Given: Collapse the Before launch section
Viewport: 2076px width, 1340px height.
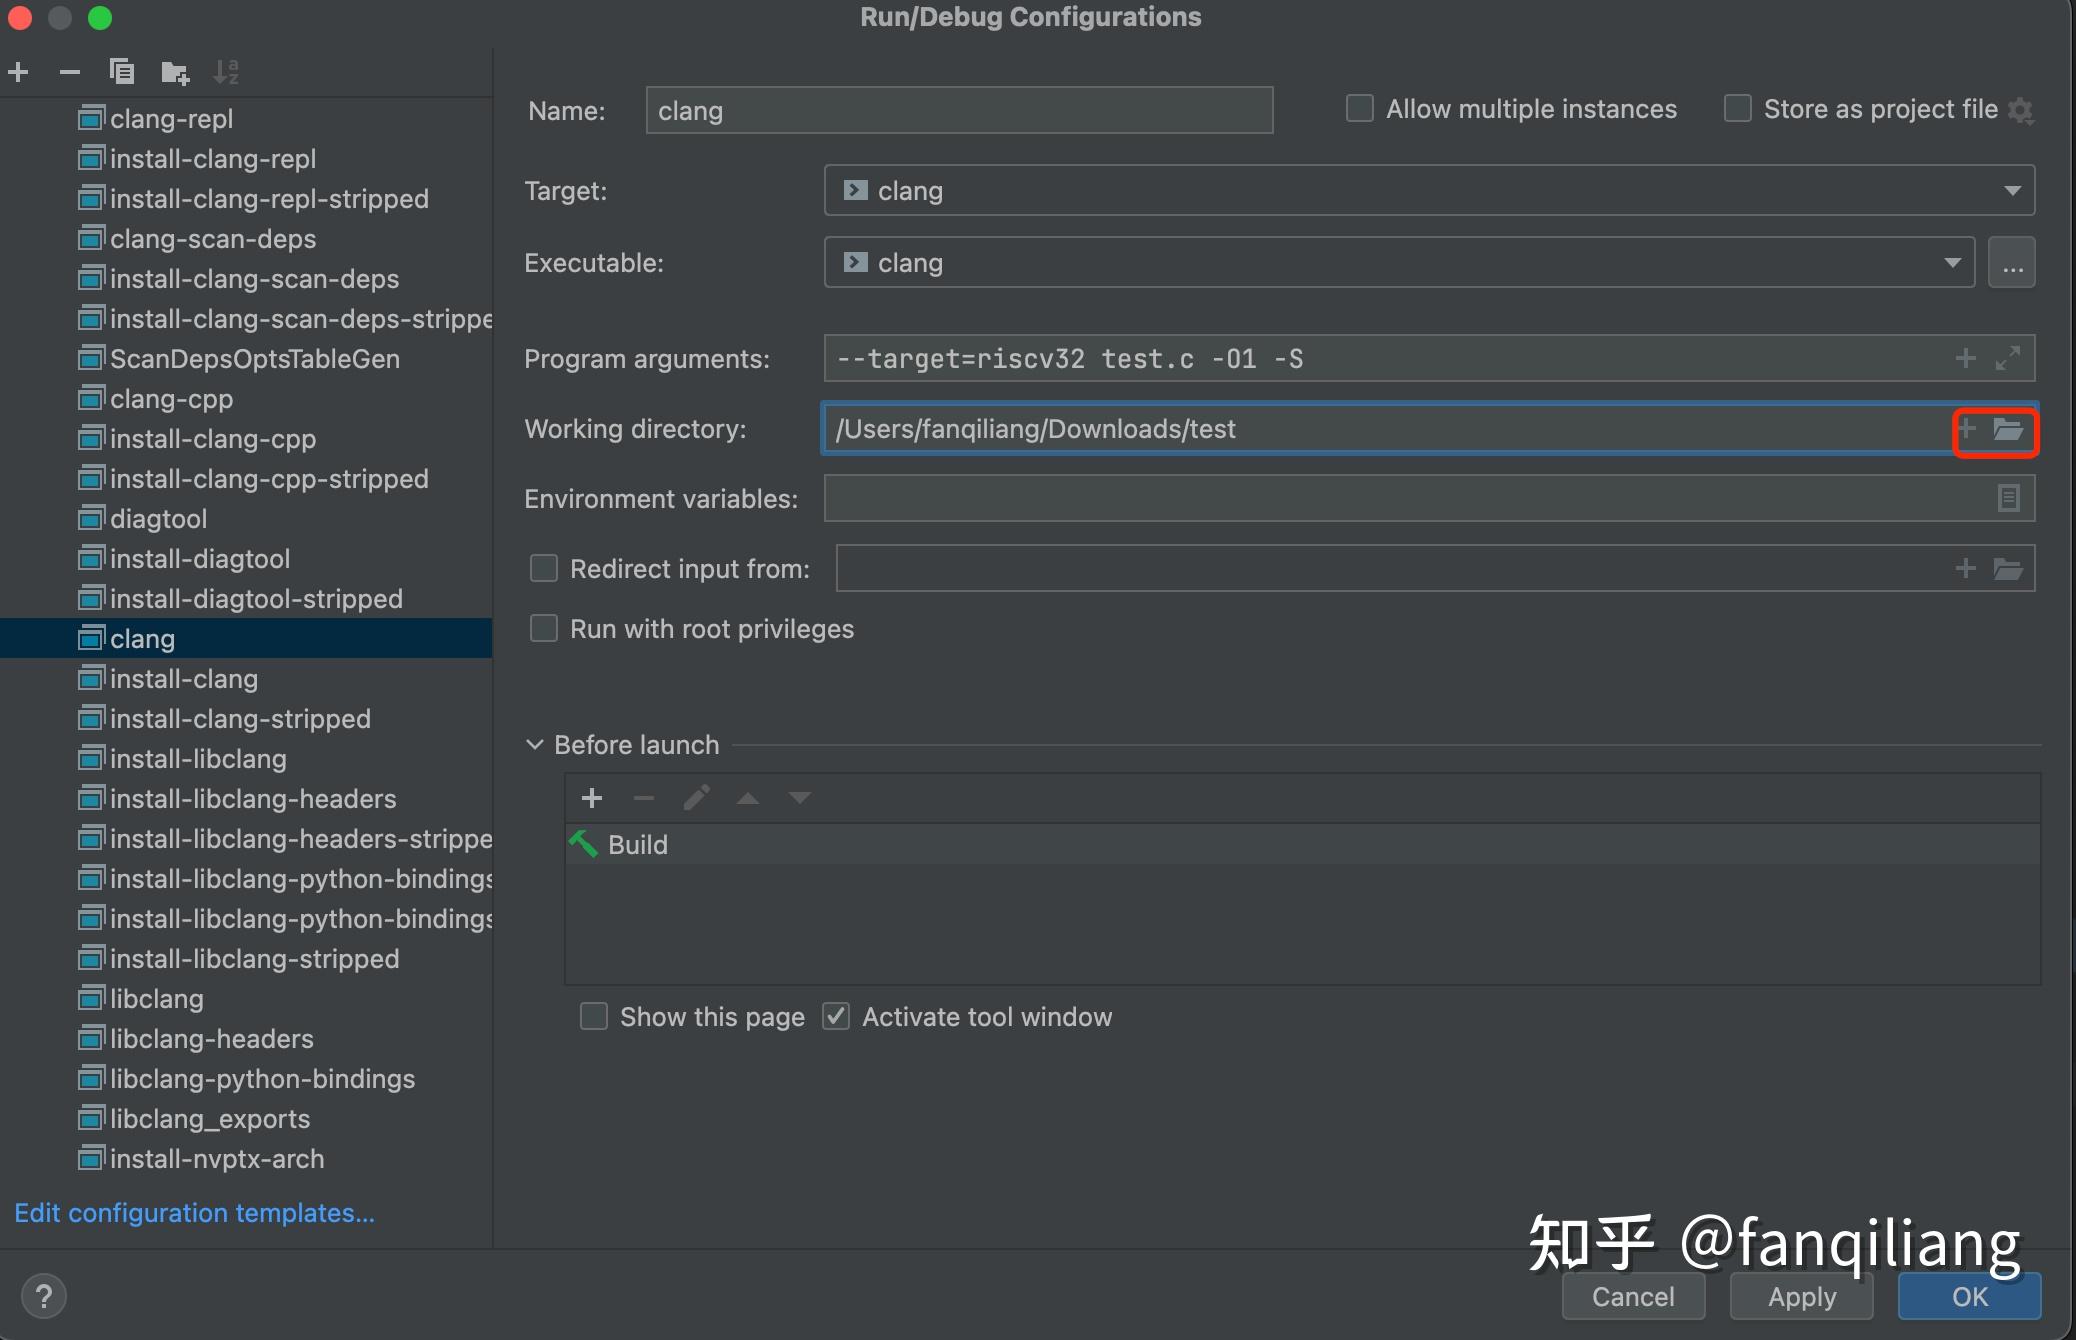Looking at the screenshot, I should (535, 745).
